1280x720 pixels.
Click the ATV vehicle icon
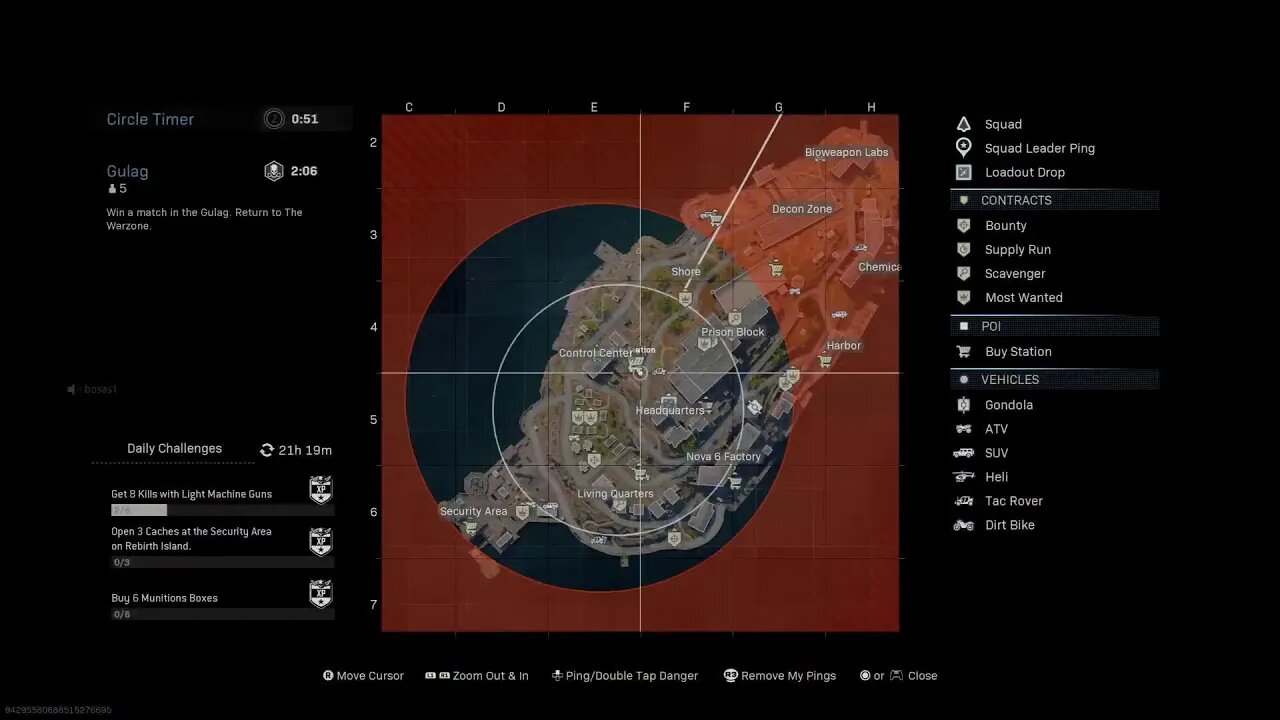pos(964,429)
